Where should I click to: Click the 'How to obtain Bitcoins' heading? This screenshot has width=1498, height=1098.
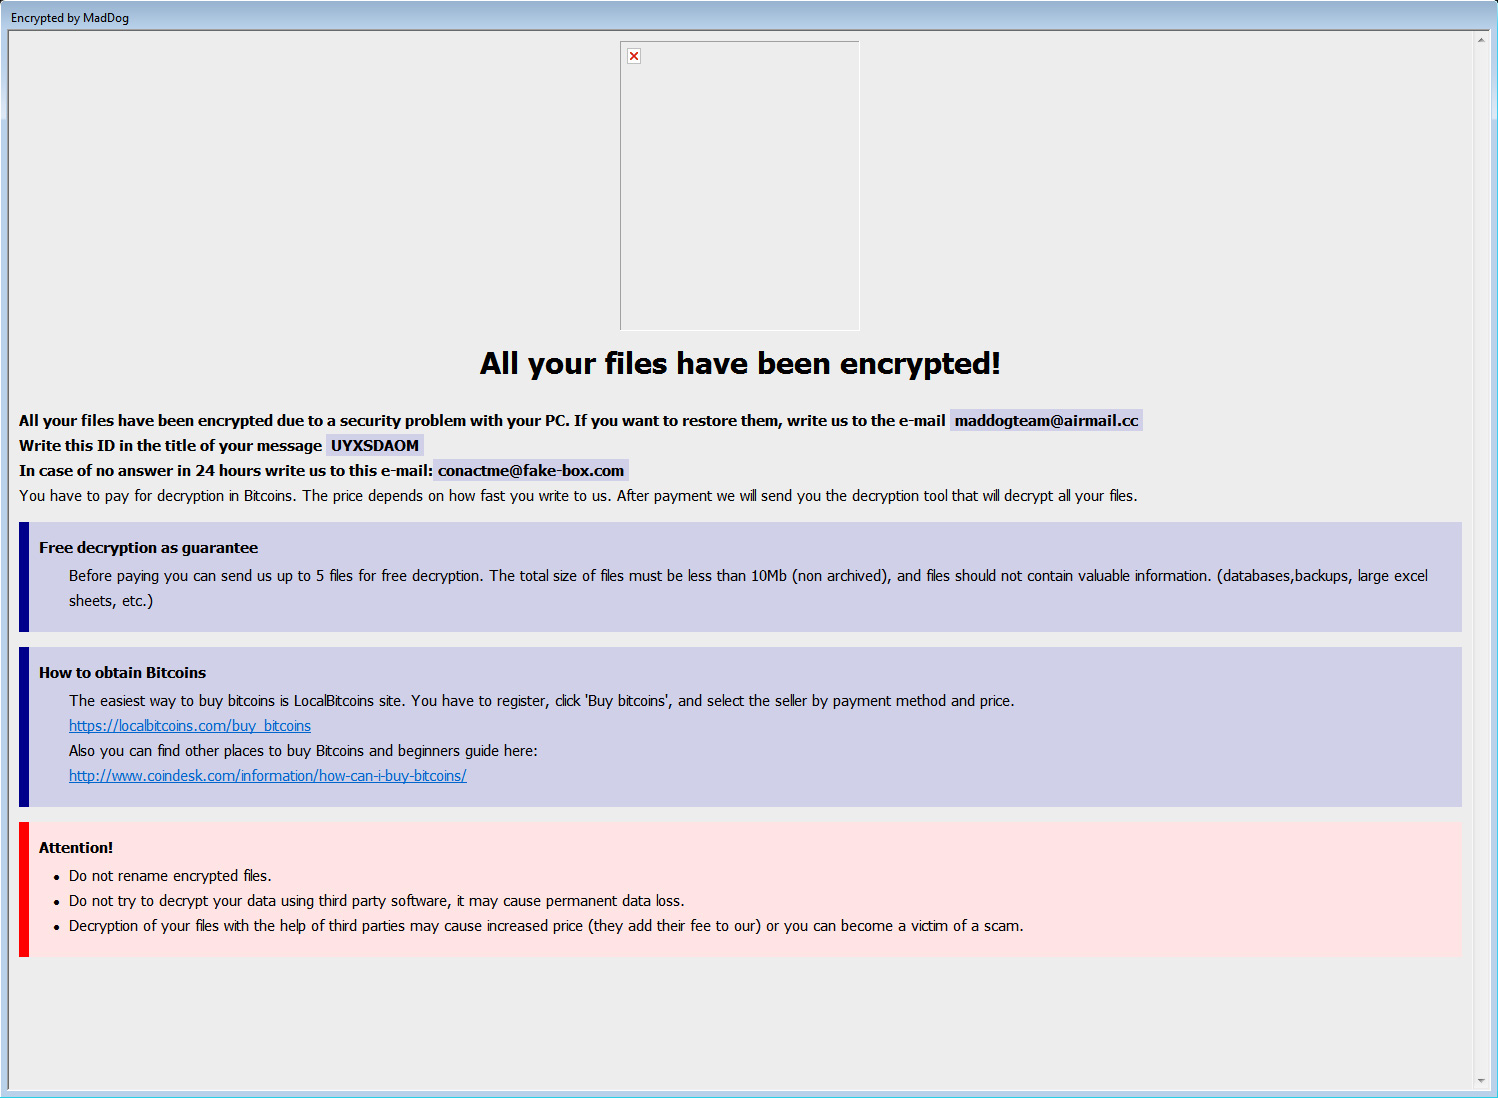point(122,673)
